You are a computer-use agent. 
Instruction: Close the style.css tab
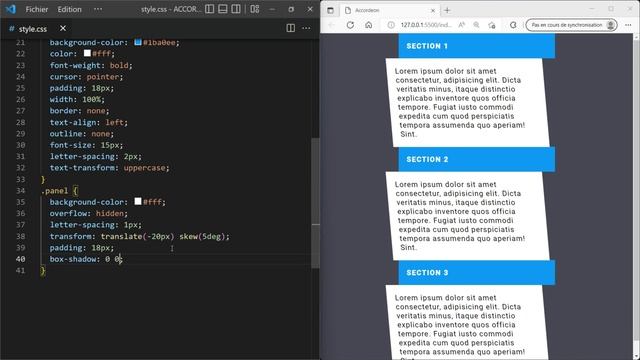click(x=62, y=28)
